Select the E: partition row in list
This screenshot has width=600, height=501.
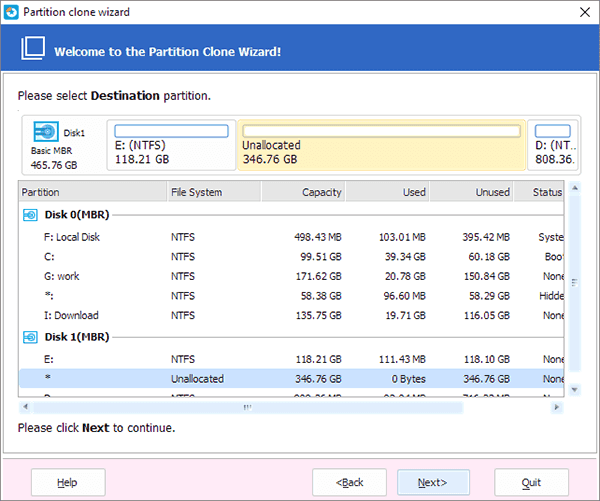point(291,359)
